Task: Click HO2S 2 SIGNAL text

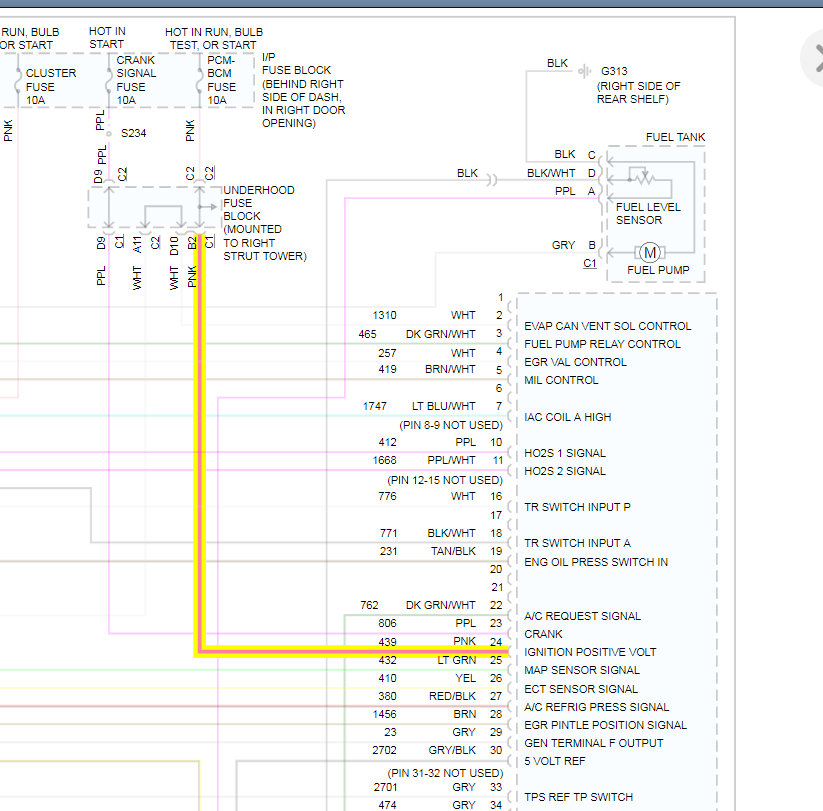Action: (x=565, y=471)
